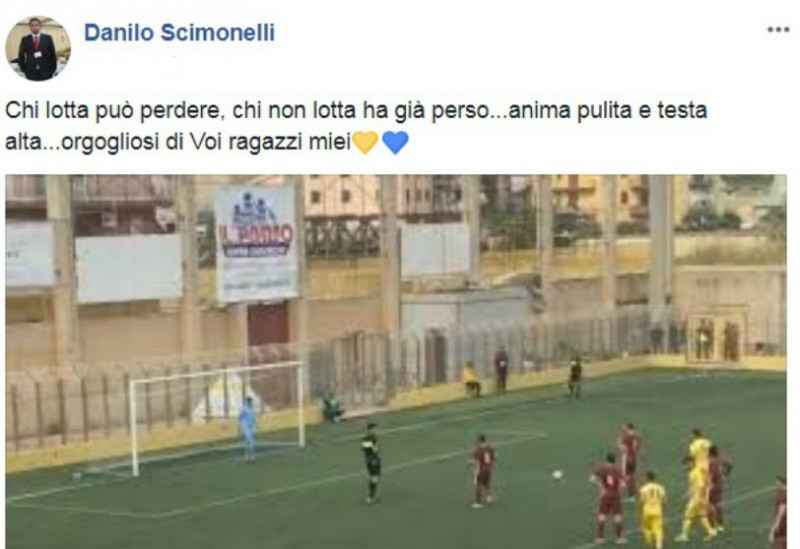The image size is (800, 549).
Task: Click the Danilo Scimonelli name link
Action: 180,33
